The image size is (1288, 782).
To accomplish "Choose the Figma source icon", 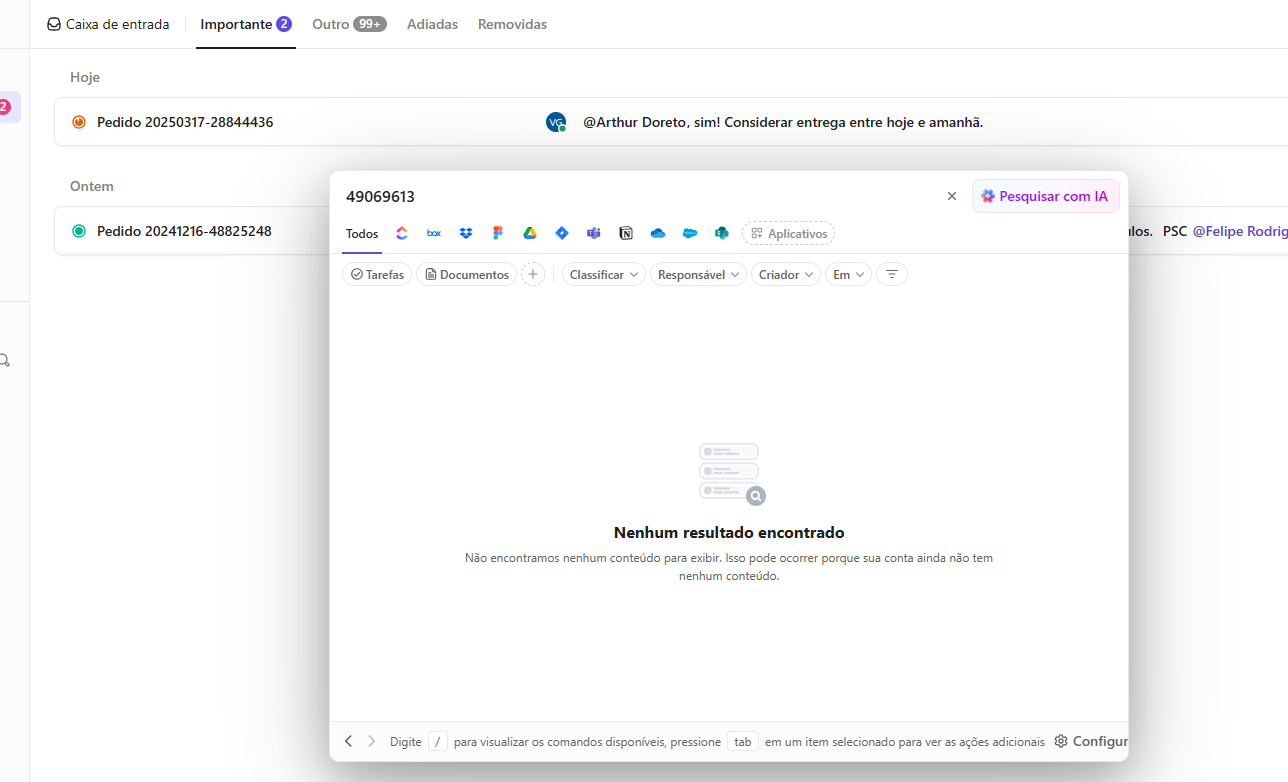I will [498, 233].
